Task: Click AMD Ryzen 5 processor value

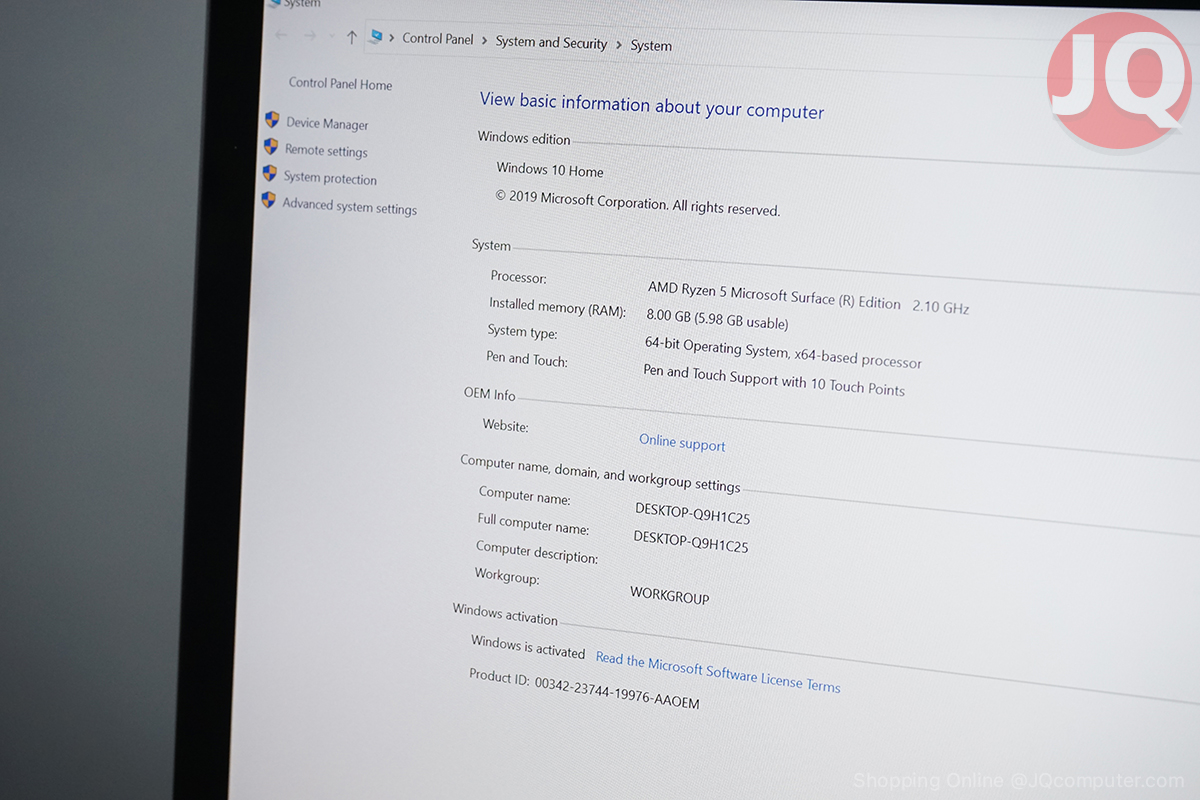Action: point(774,295)
